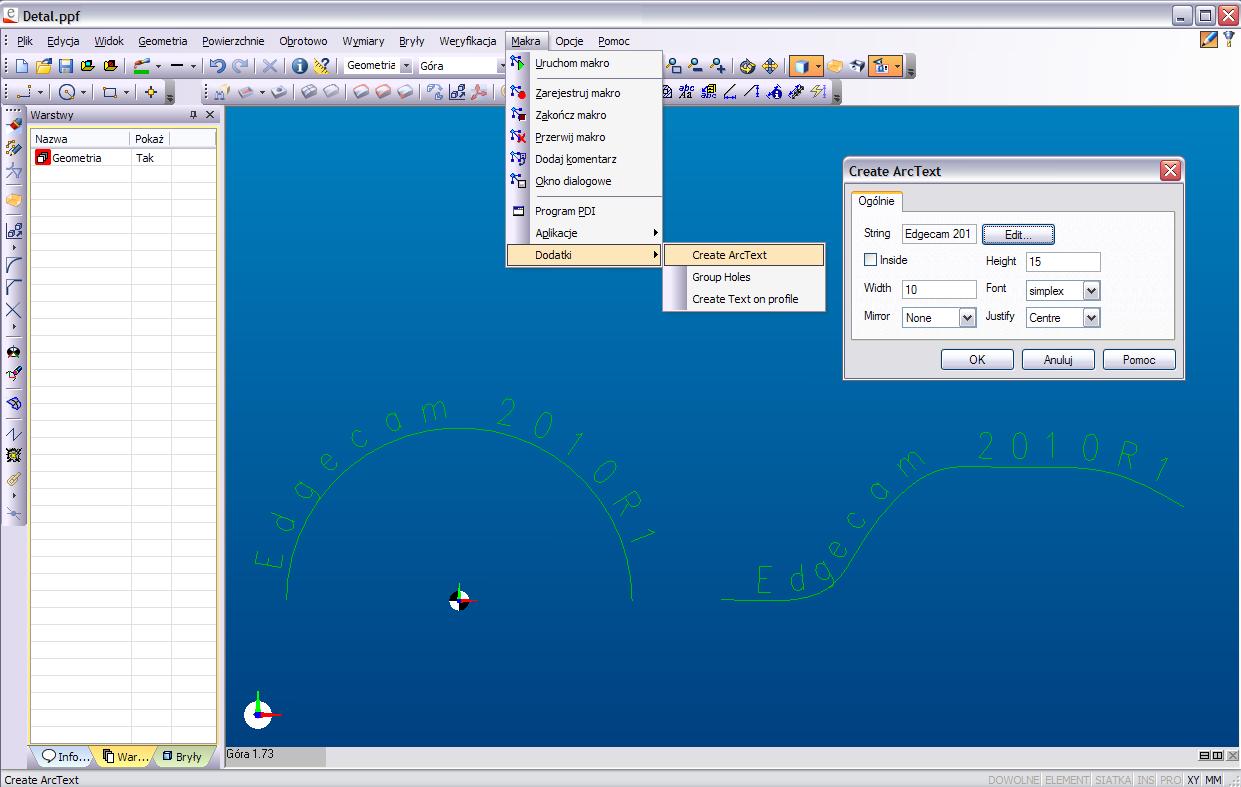Viewport: 1241px width, 787px height.
Task: Activate the measuring ruler with question mark tool
Action: (x=321, y=66)
